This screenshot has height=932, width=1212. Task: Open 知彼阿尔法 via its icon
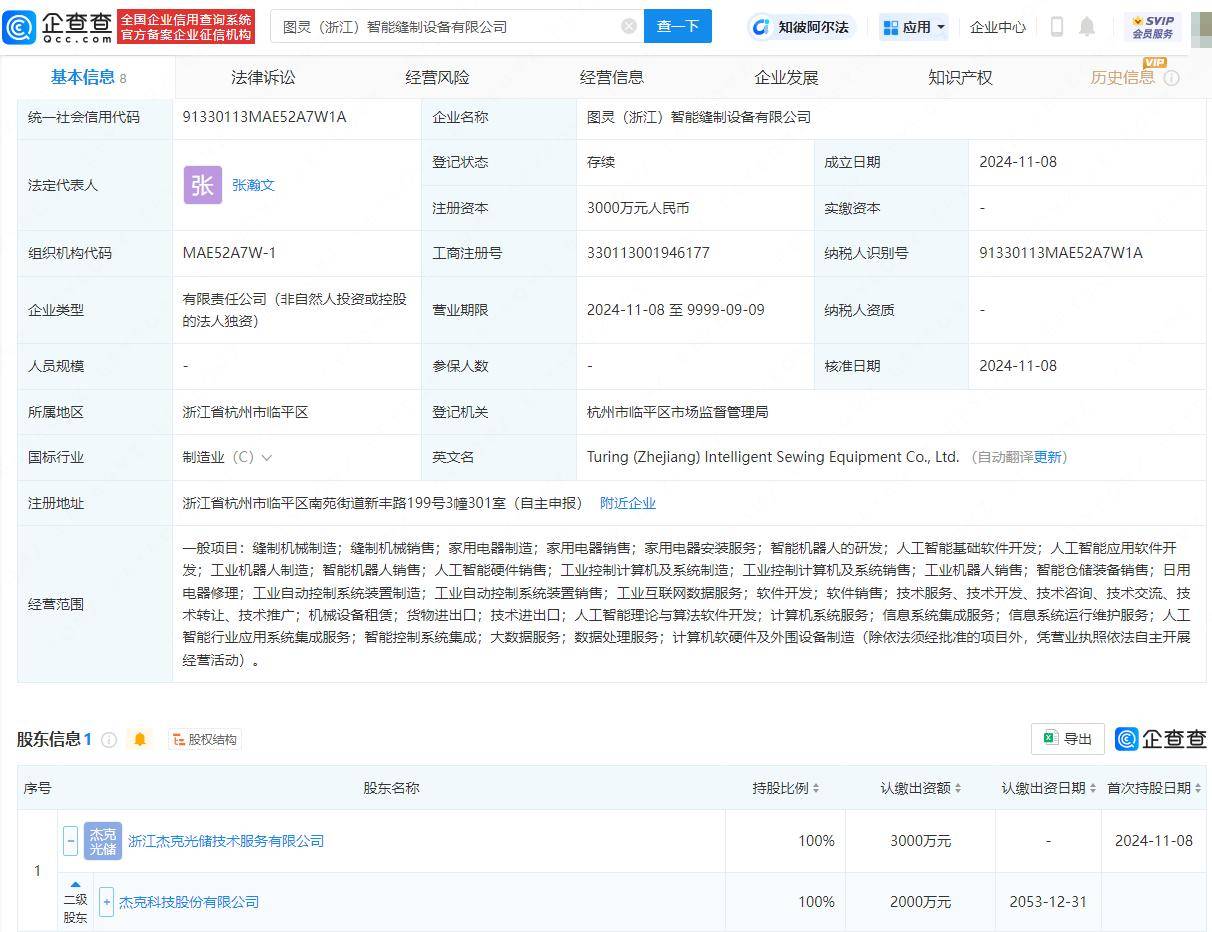pyautogui.click(x=763, y=27)
